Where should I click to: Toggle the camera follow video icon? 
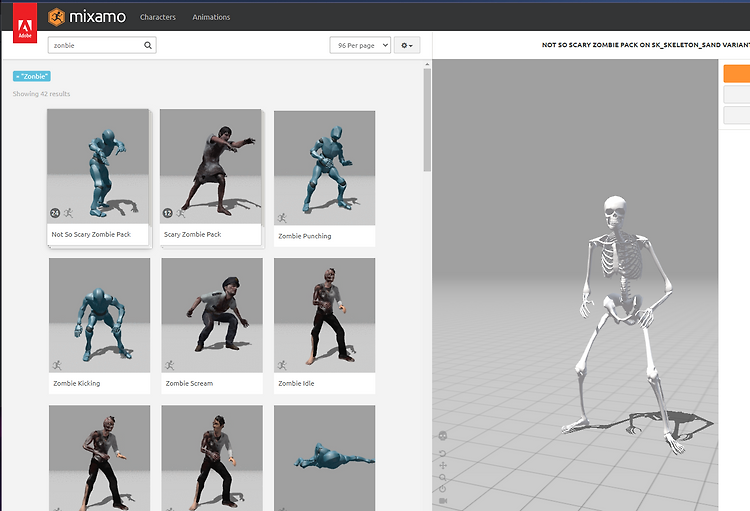click(443, 500)
